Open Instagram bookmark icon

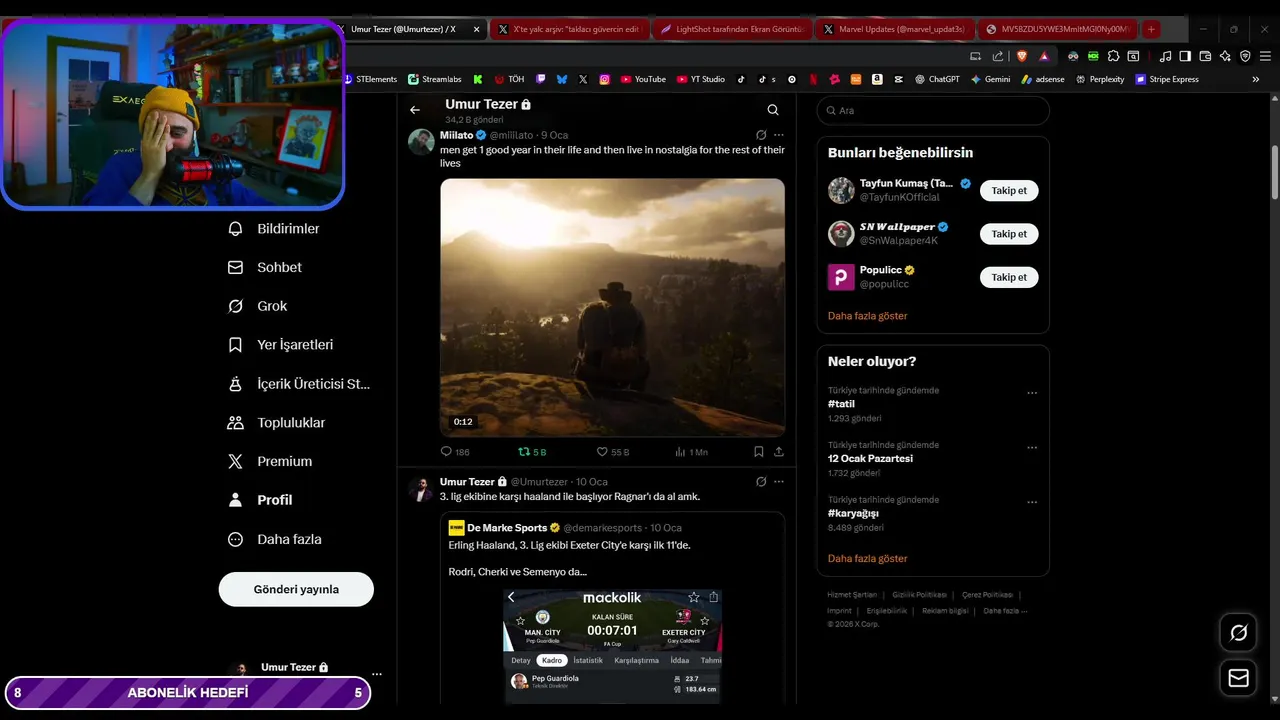(x=604, y=79)
